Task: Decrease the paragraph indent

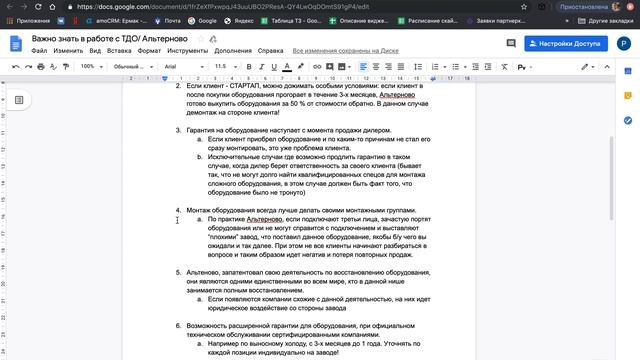Action: pyautogui.click(x=476, y=67)
